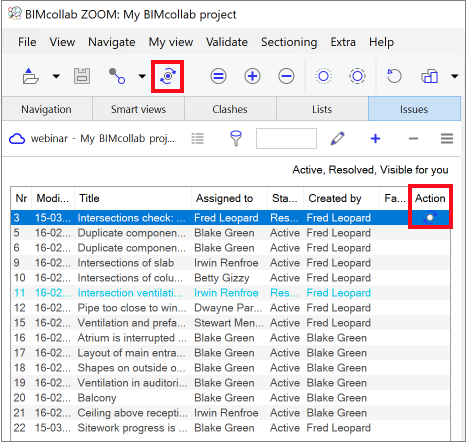Image resolution: width=466 pixels, height=443 pixels.
Task: Switch to the Lists tab
Action: (x=322, y=109)
